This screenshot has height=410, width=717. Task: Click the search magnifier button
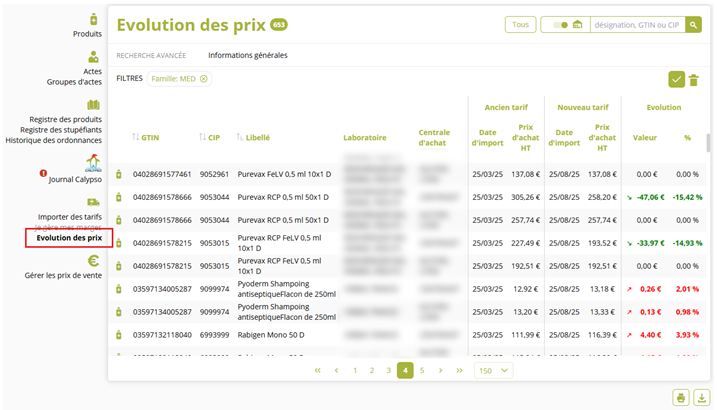pyautogui.click(x=693, y=25)
